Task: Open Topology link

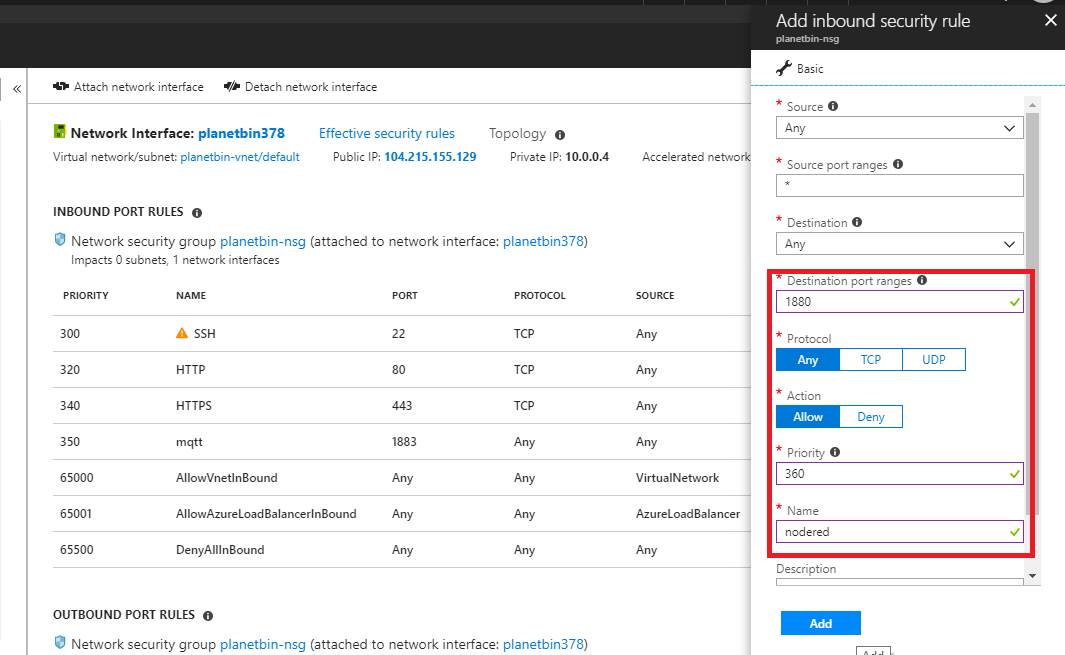Action: [x=517, y=133]
